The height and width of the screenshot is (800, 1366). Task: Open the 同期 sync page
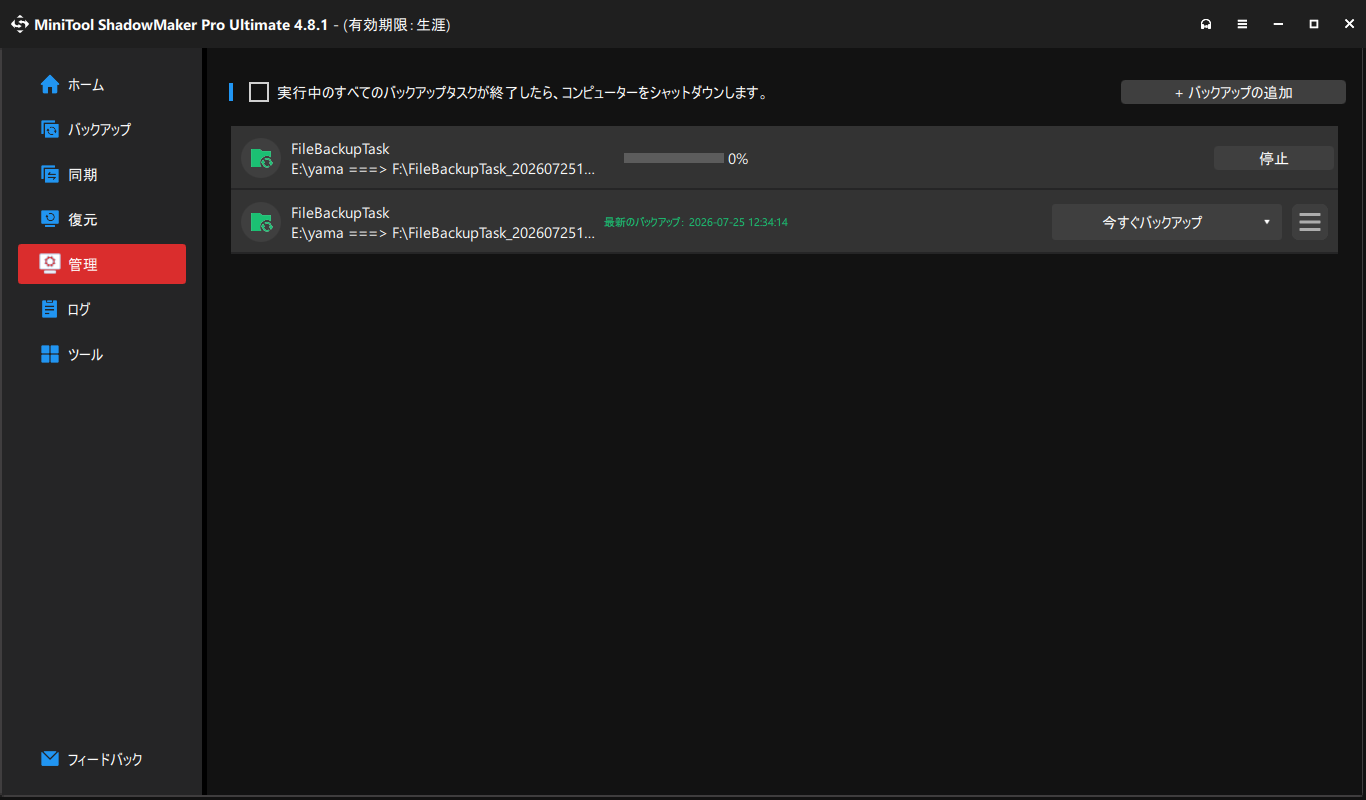point(102,174)
